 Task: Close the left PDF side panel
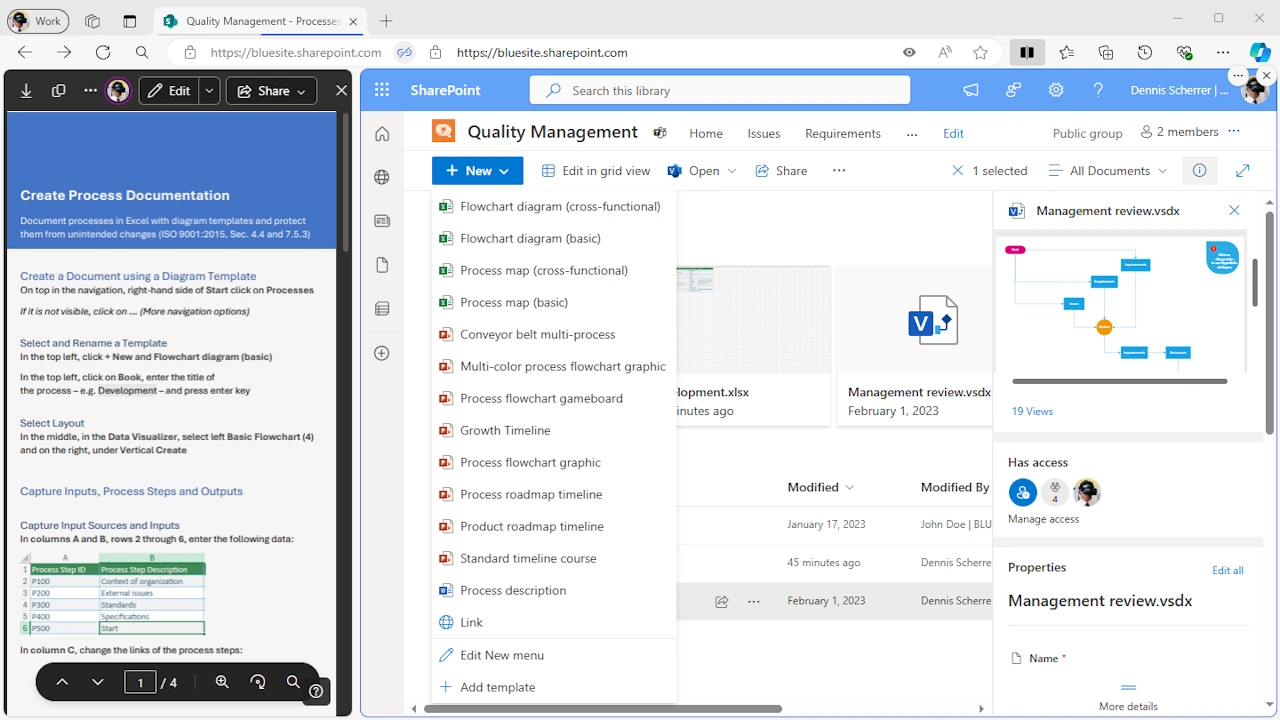point(341,91)
